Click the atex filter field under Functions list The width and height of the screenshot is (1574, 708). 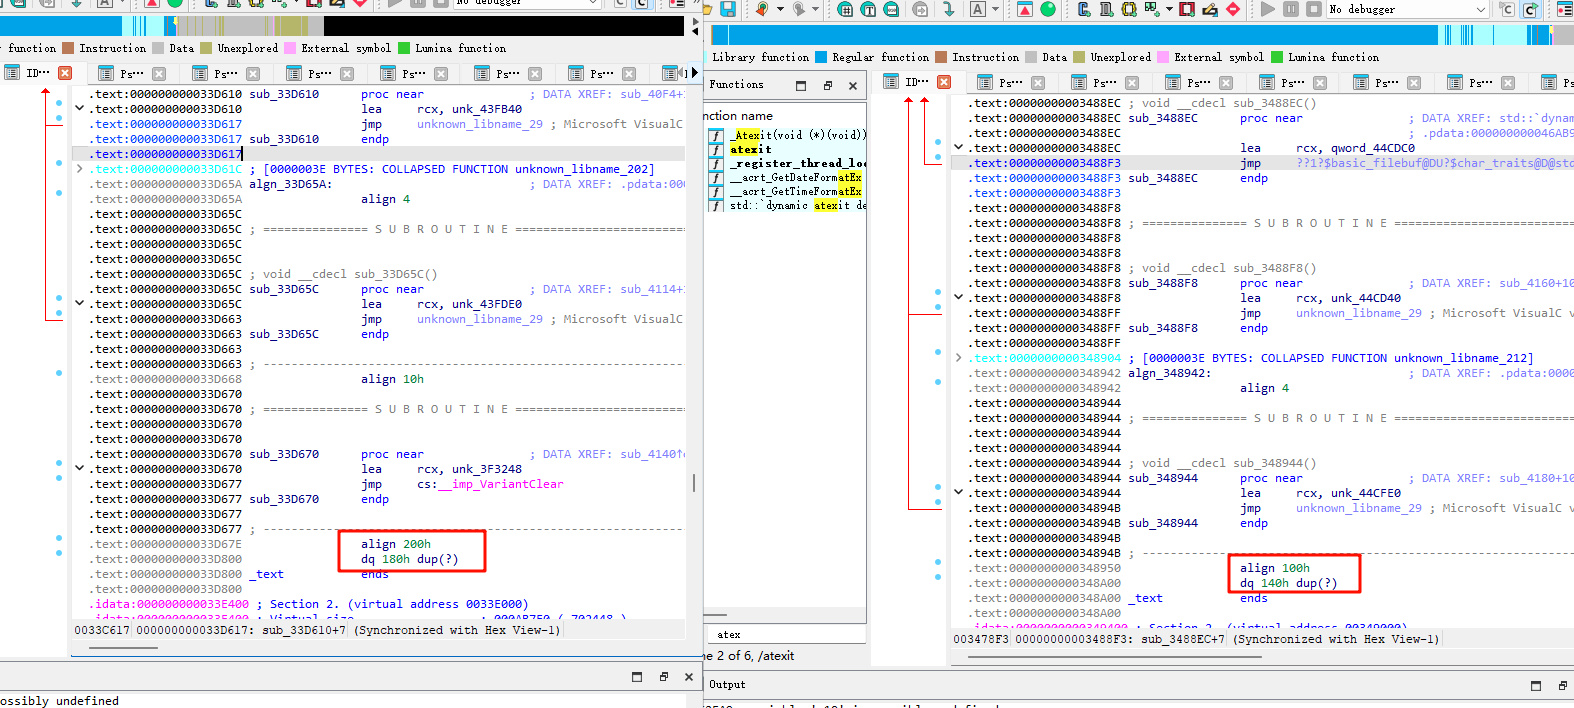[x=786, y=635]
